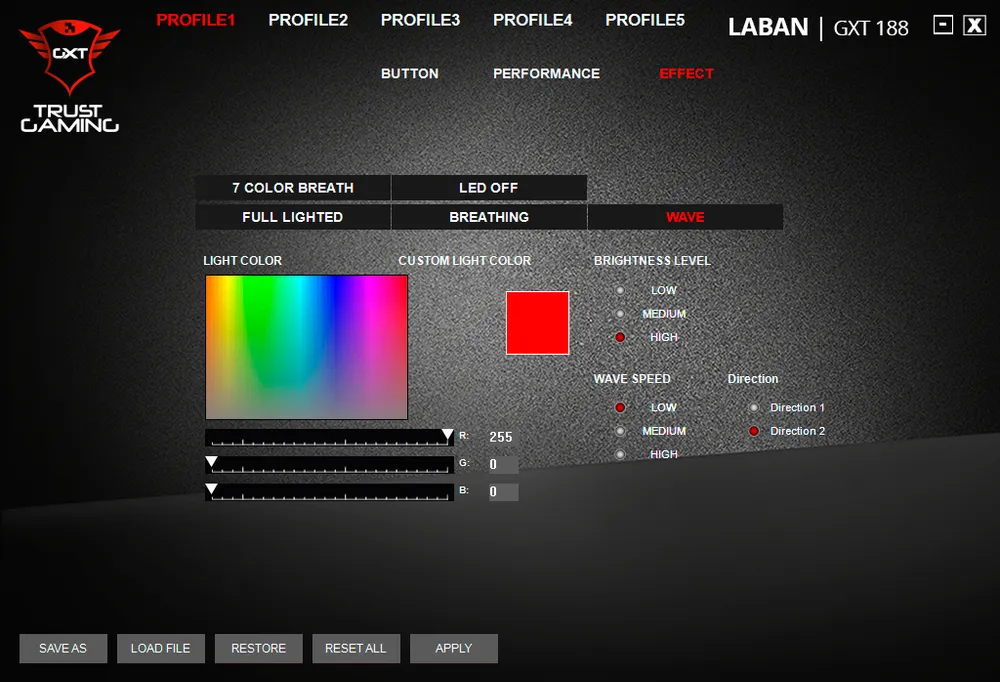Set wave speed to HIGH
Screen dimensions: 1000x682
[x=620, y=454]
